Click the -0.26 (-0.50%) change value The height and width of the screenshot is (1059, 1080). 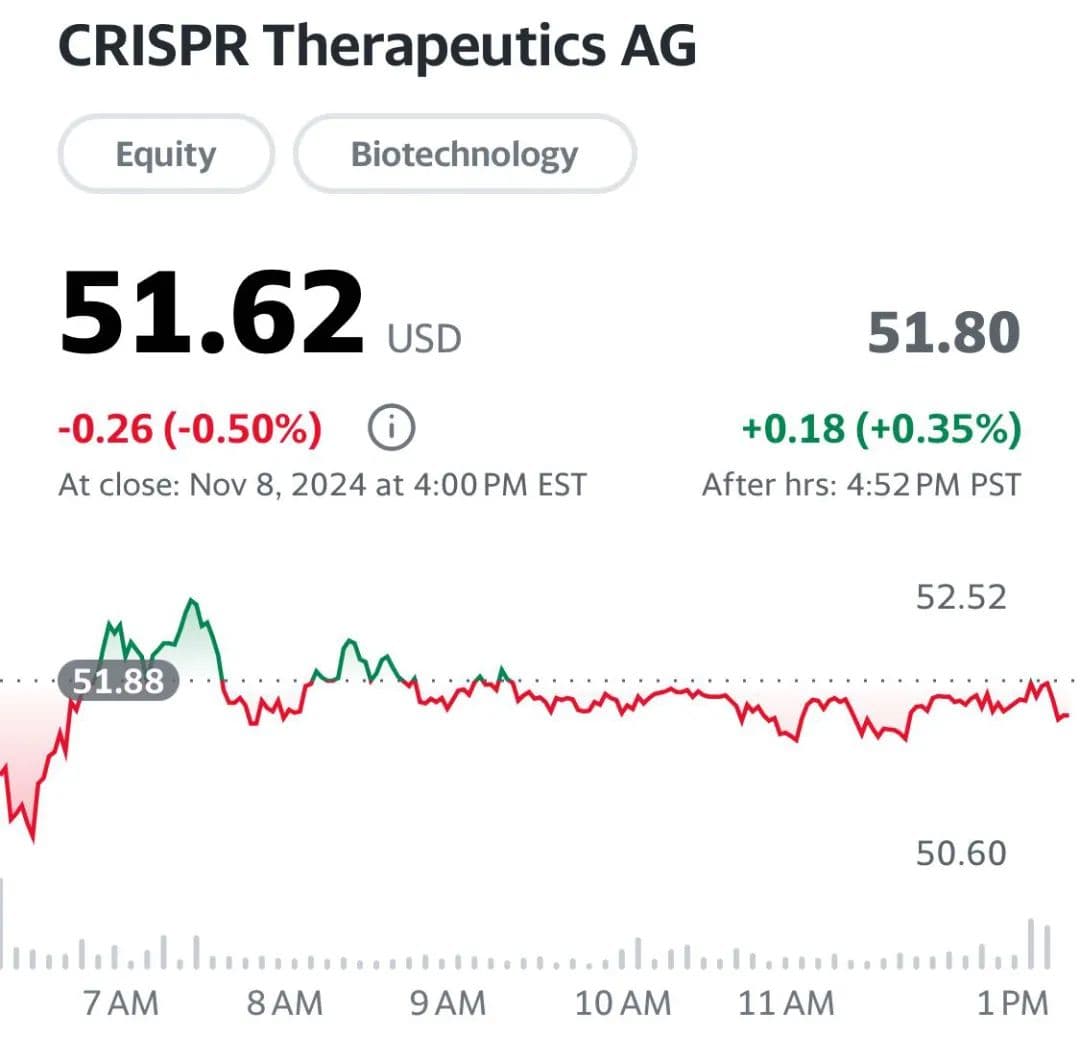[x=190, y=429]
